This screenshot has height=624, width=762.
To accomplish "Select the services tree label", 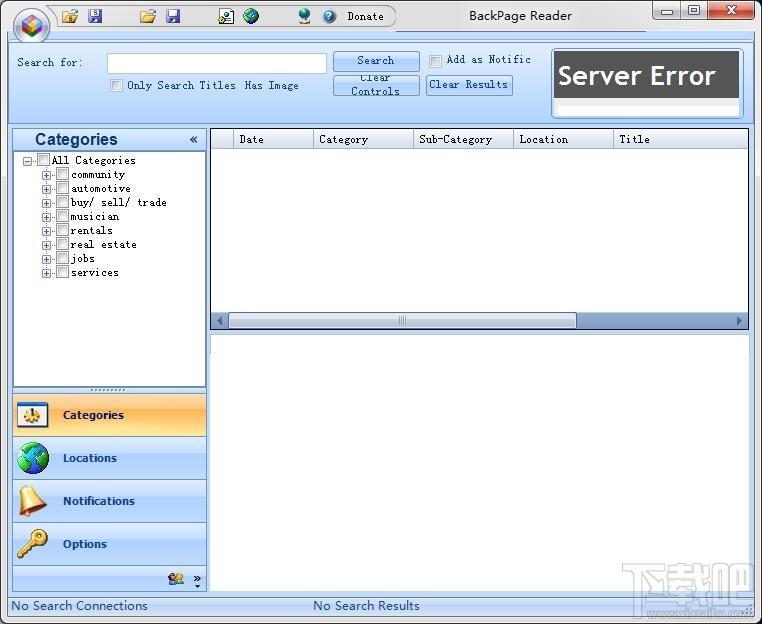I will (95, 273).
